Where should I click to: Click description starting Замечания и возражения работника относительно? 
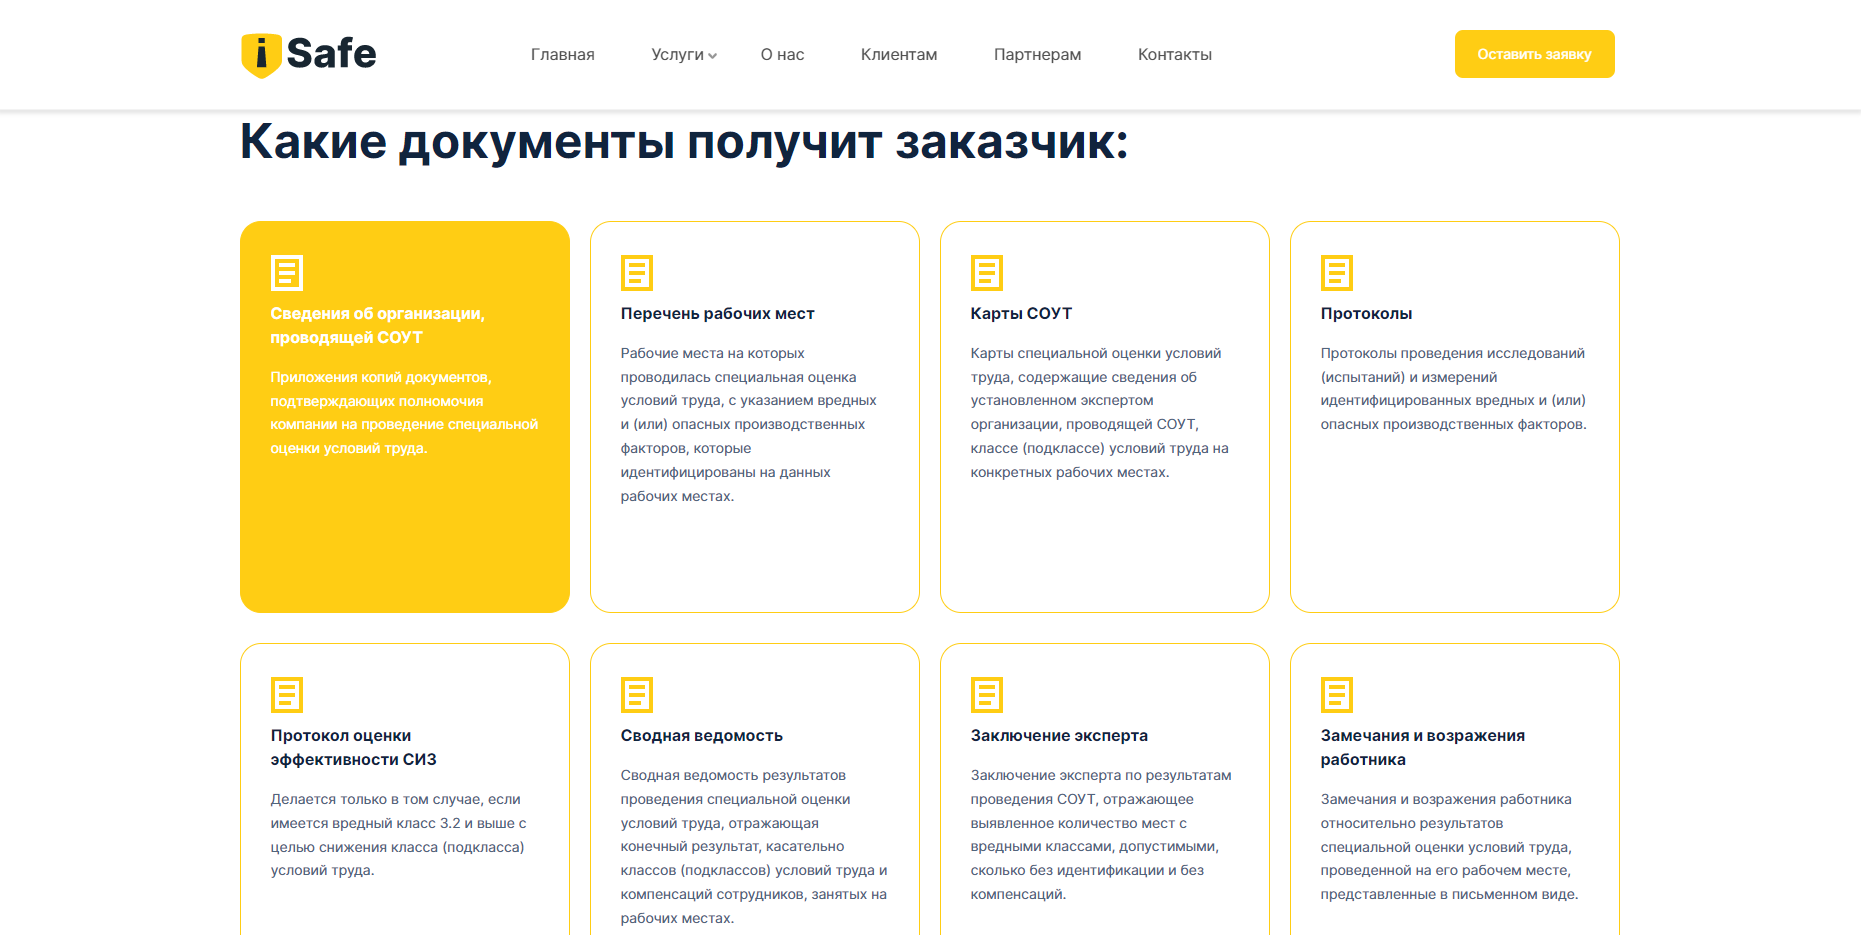click(1449, 847)
